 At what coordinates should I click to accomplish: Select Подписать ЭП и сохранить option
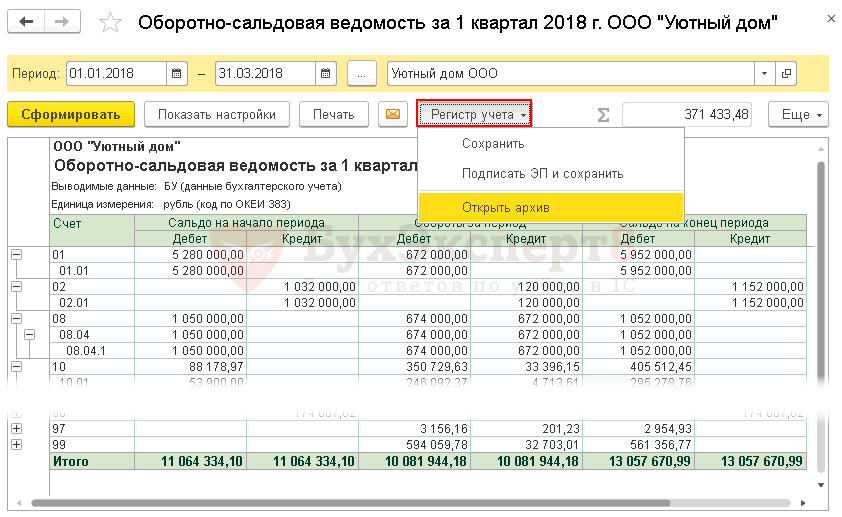coord(542,173)
